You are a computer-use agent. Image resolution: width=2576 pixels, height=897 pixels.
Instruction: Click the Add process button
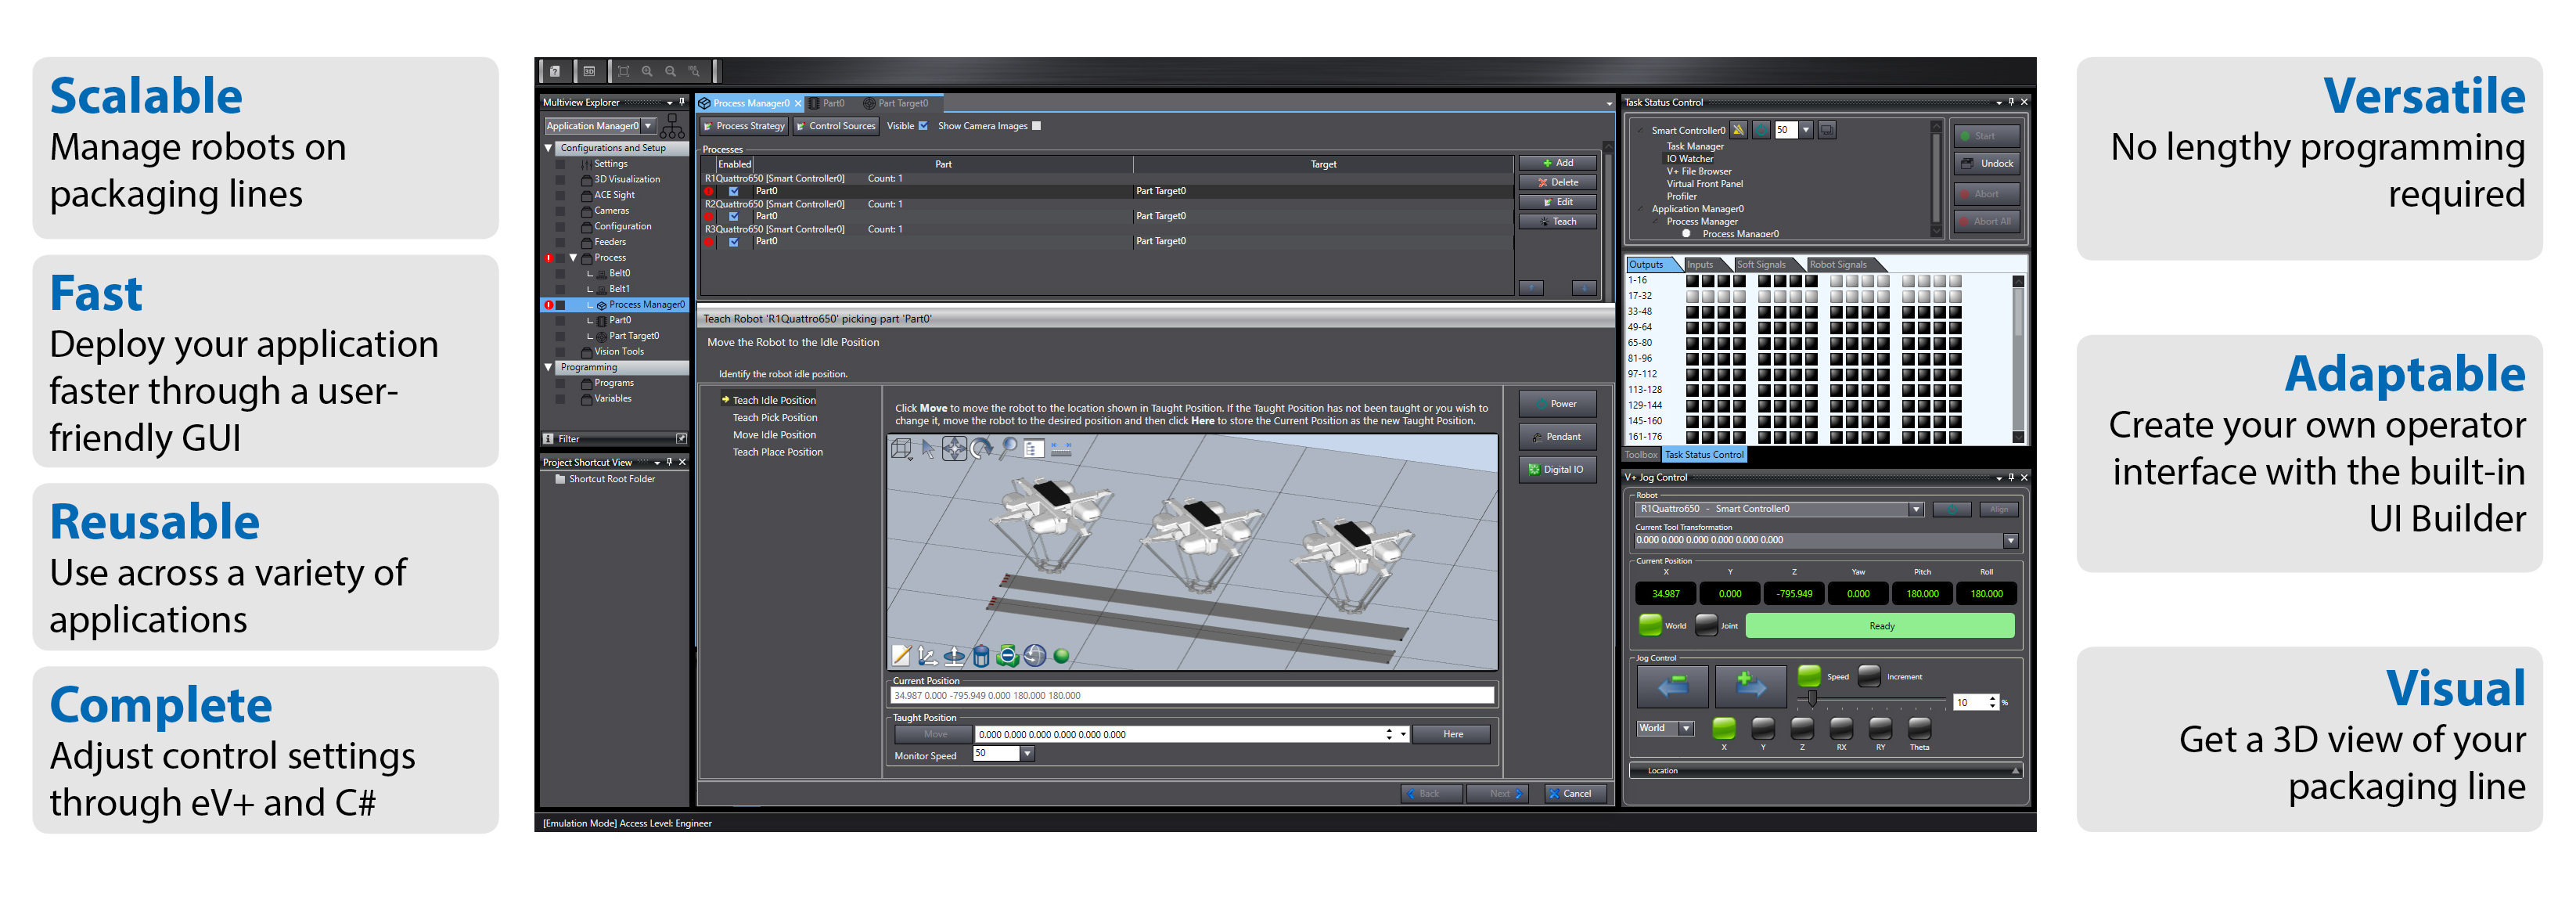coord(1557,163)
